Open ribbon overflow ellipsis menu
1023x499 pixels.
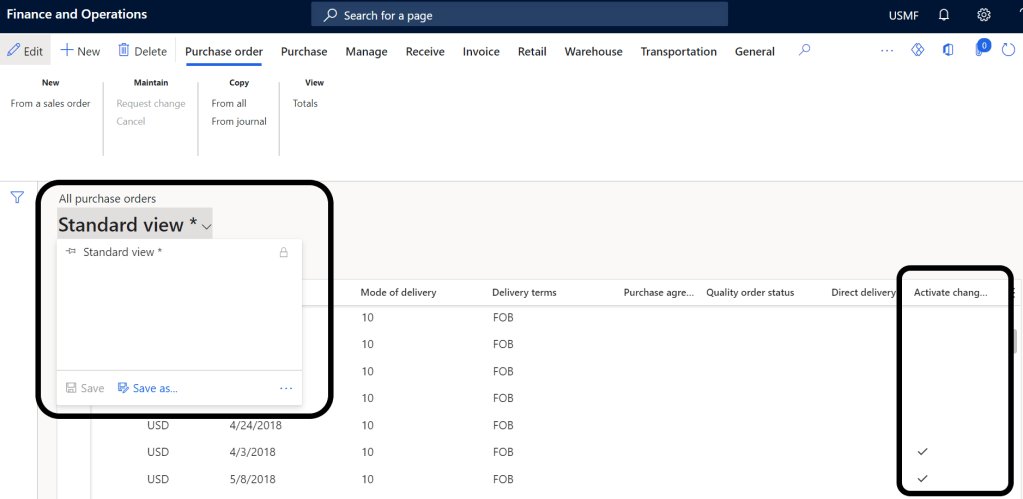point(886,51)
